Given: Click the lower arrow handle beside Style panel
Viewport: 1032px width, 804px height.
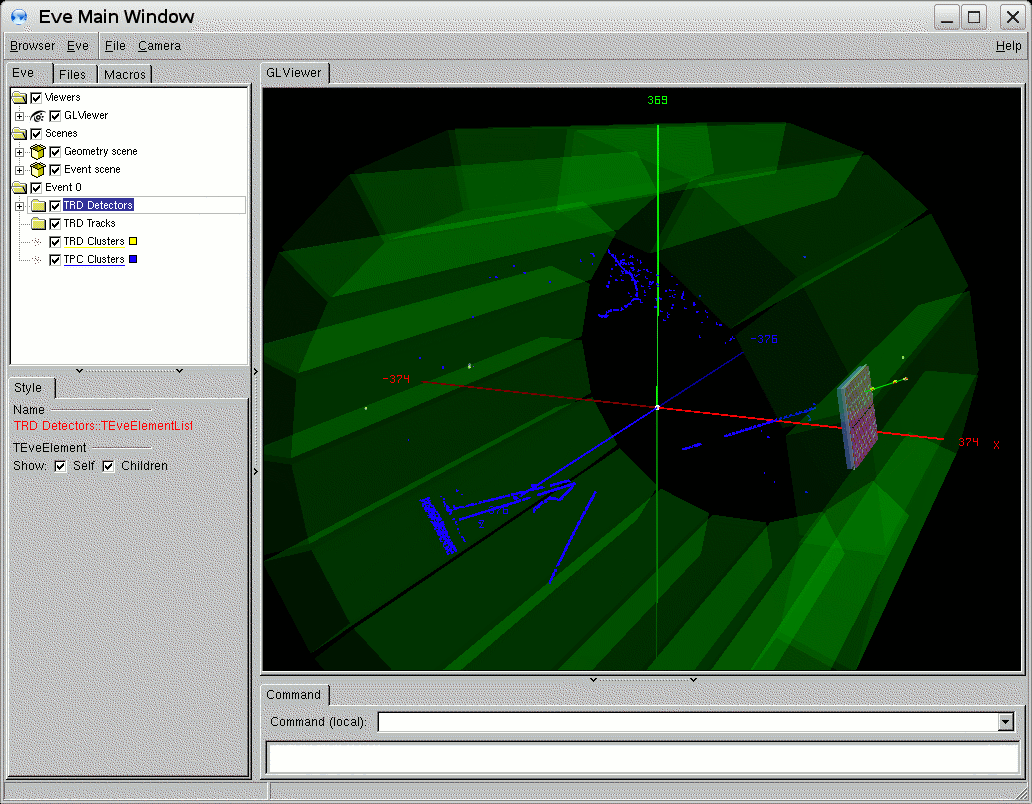Looking at the screenshot, I should [255, 472].
